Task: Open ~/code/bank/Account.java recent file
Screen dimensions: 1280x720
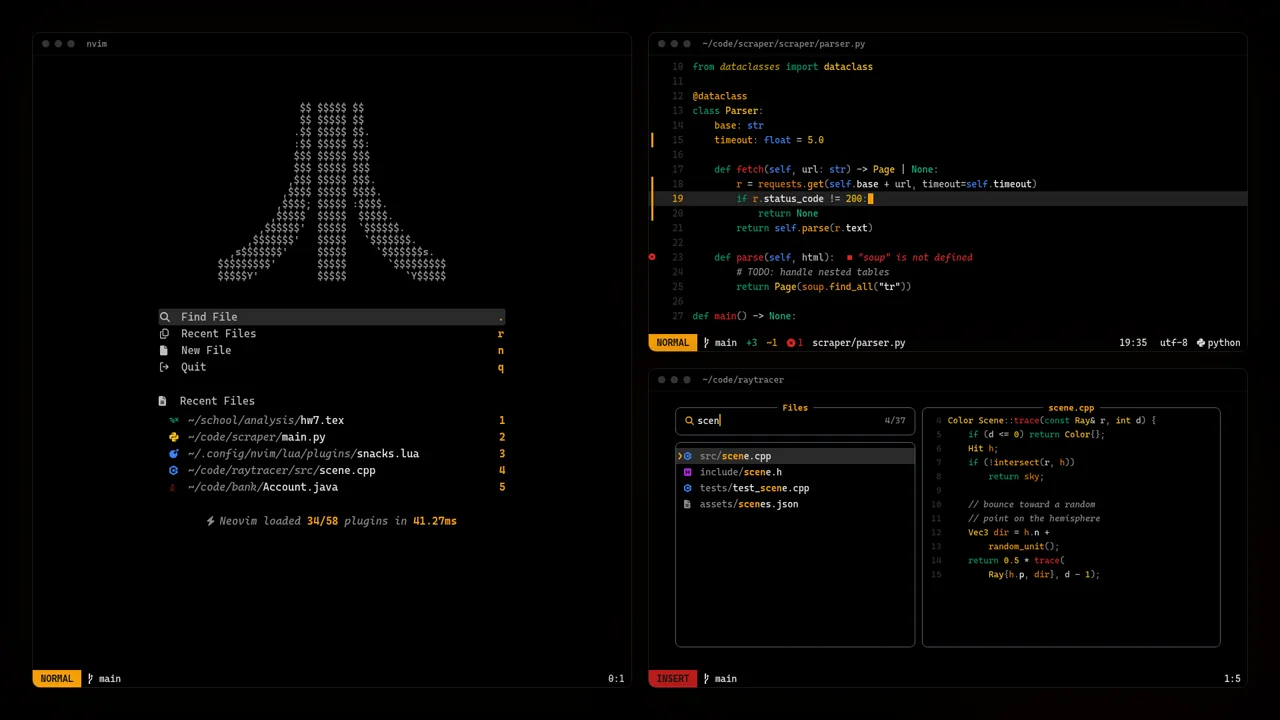Action: coord(337,488)
